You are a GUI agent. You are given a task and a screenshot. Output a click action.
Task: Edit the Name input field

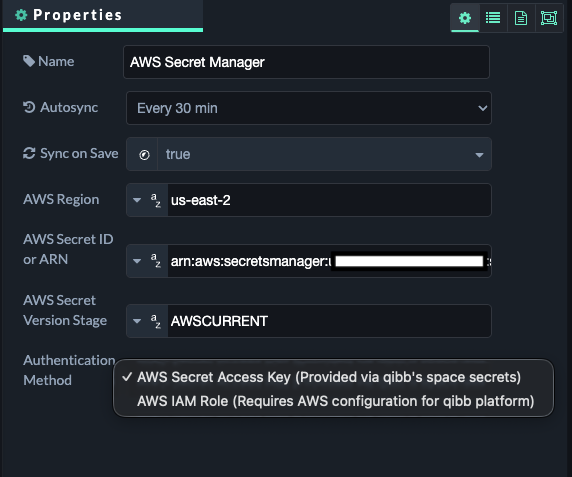click(306, 62)
